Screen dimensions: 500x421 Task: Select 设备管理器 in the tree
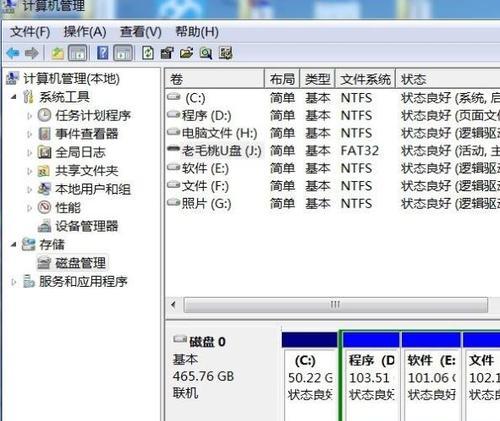[x=87, y=226]
